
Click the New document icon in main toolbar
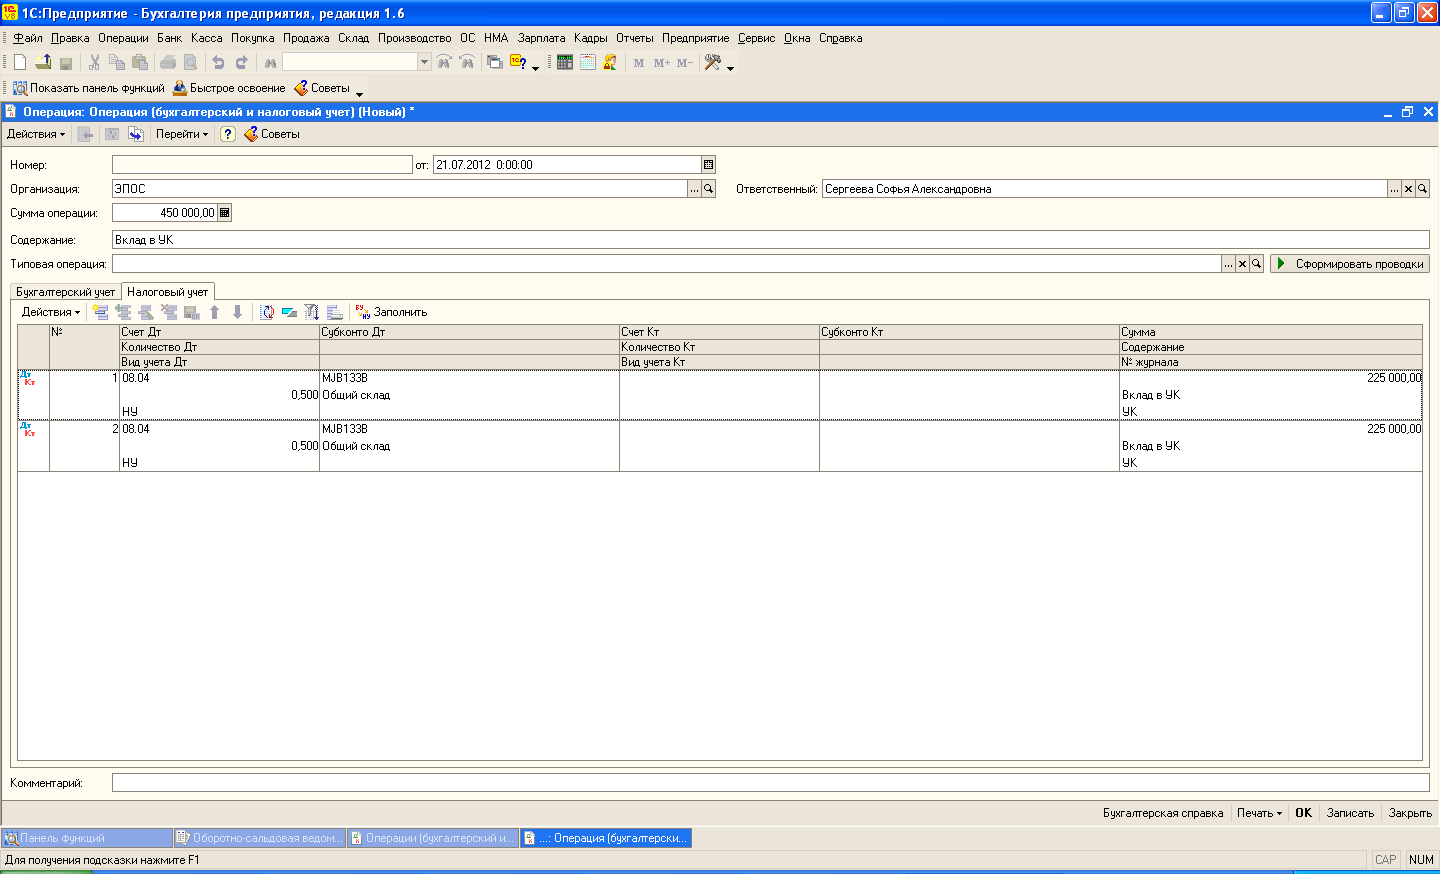click(20, 62)
